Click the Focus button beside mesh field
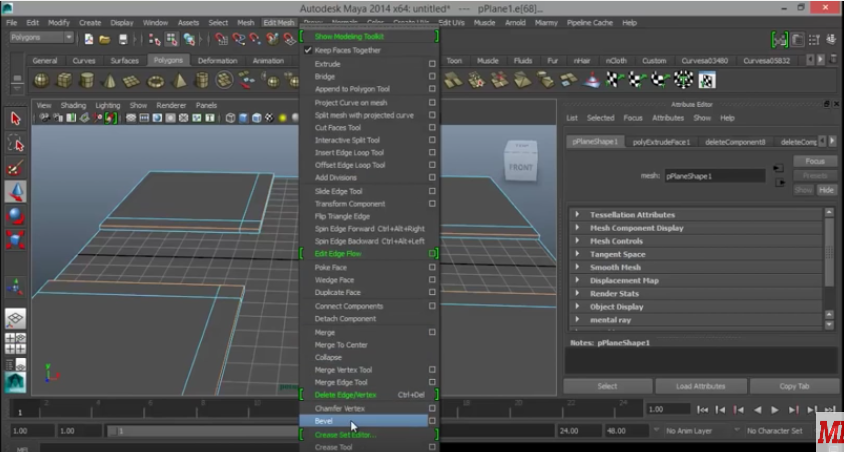 pos(815,161)
